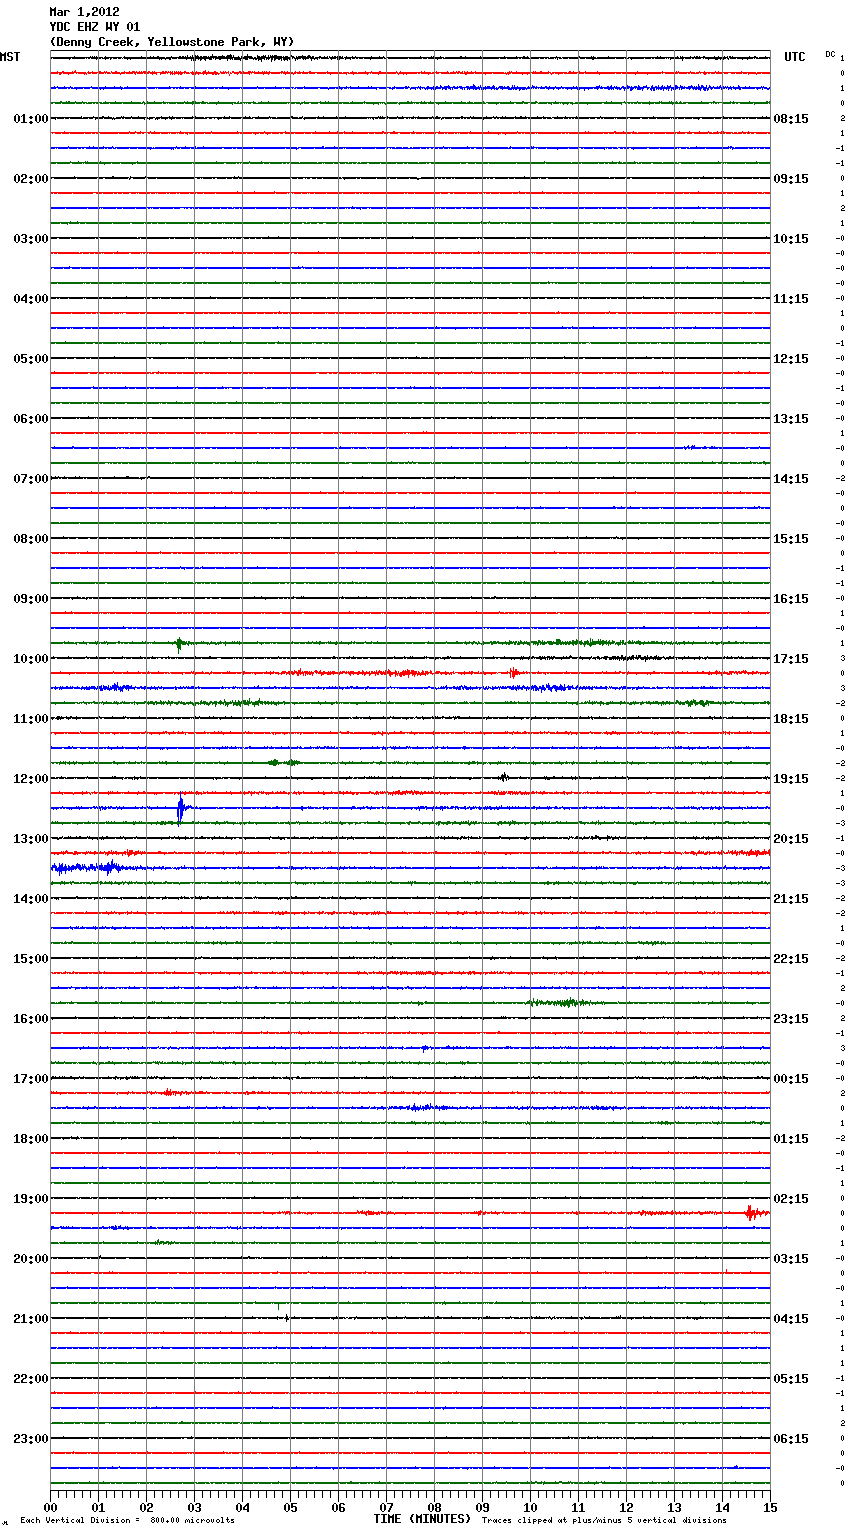The height and width of the screenshot is (1534, 850).
Task: Click the "10" minute axis tick label
Action: [x=530, y=1508]
